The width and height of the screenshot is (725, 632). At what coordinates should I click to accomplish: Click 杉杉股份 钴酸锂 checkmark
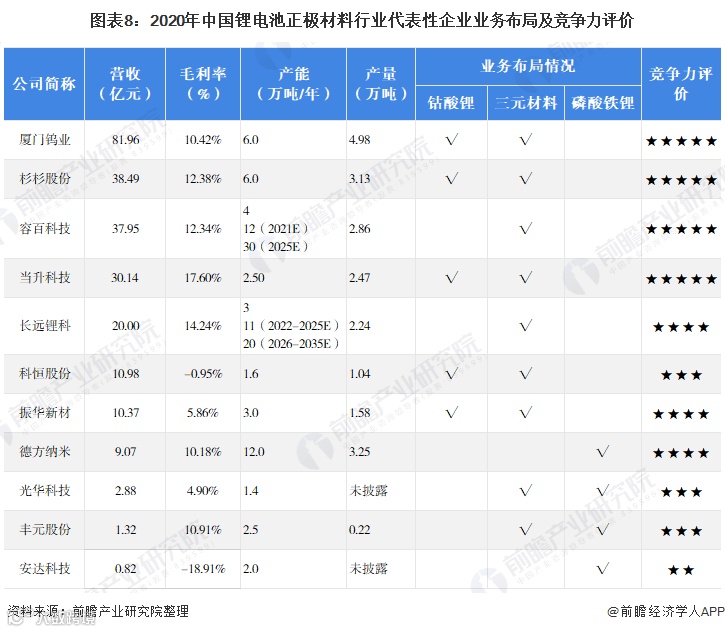(x=452, y=178)
